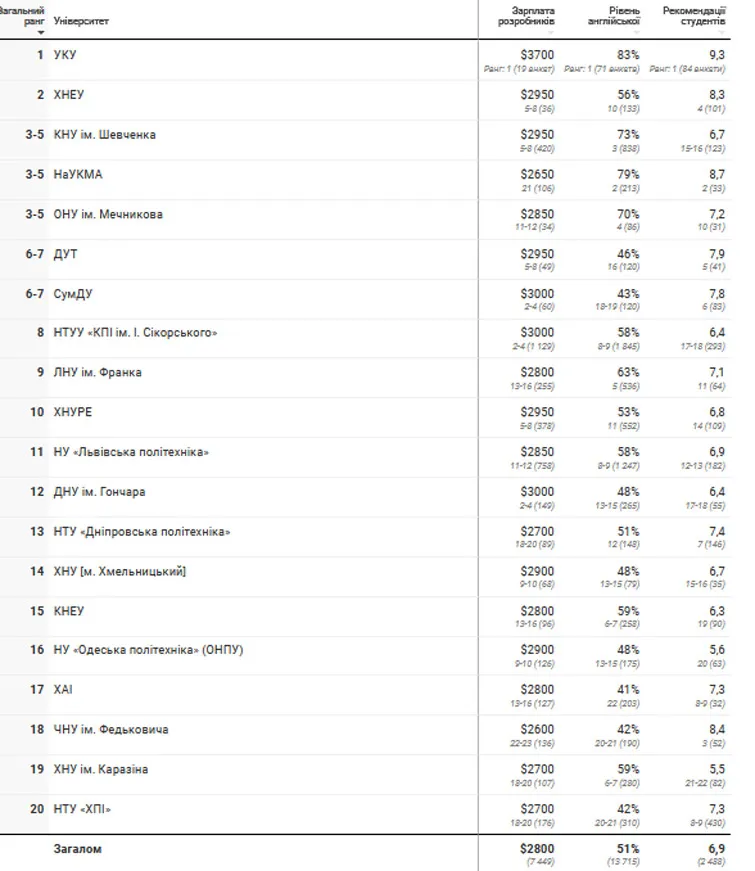This screenshot has width=755, height=871.
Task: Click on КНУ ім. Шевченка
Action: tap(105, 135)
